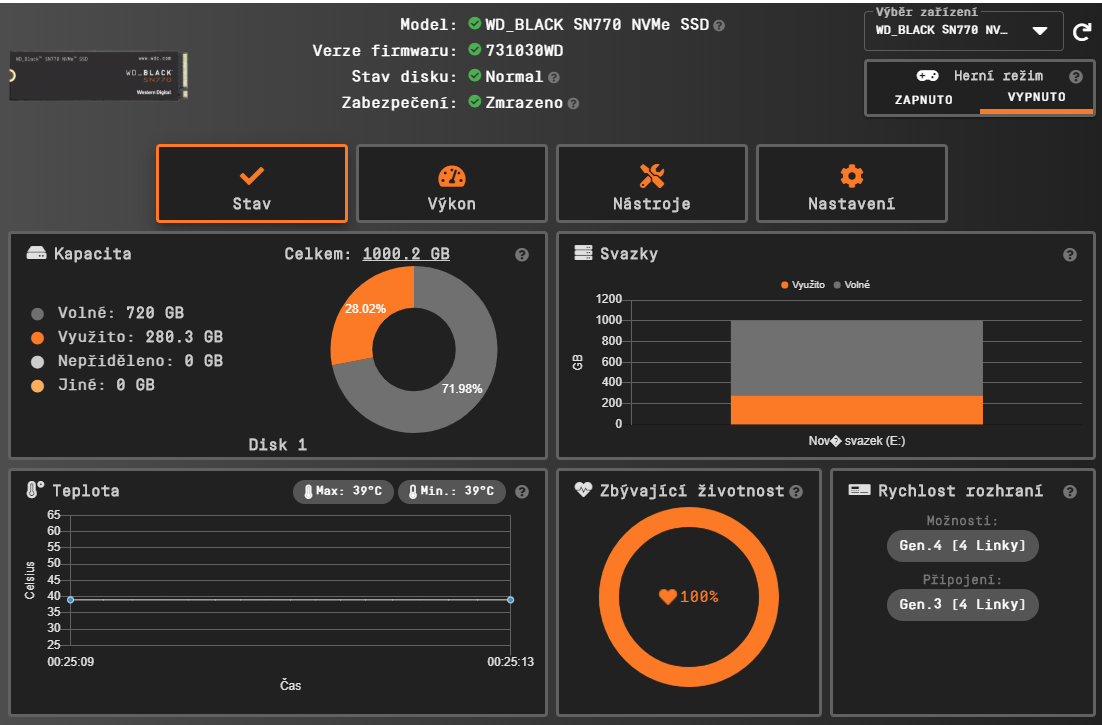Click the green check beside Model
This screenshot has height=725, width=1102.
click(474, 23)
